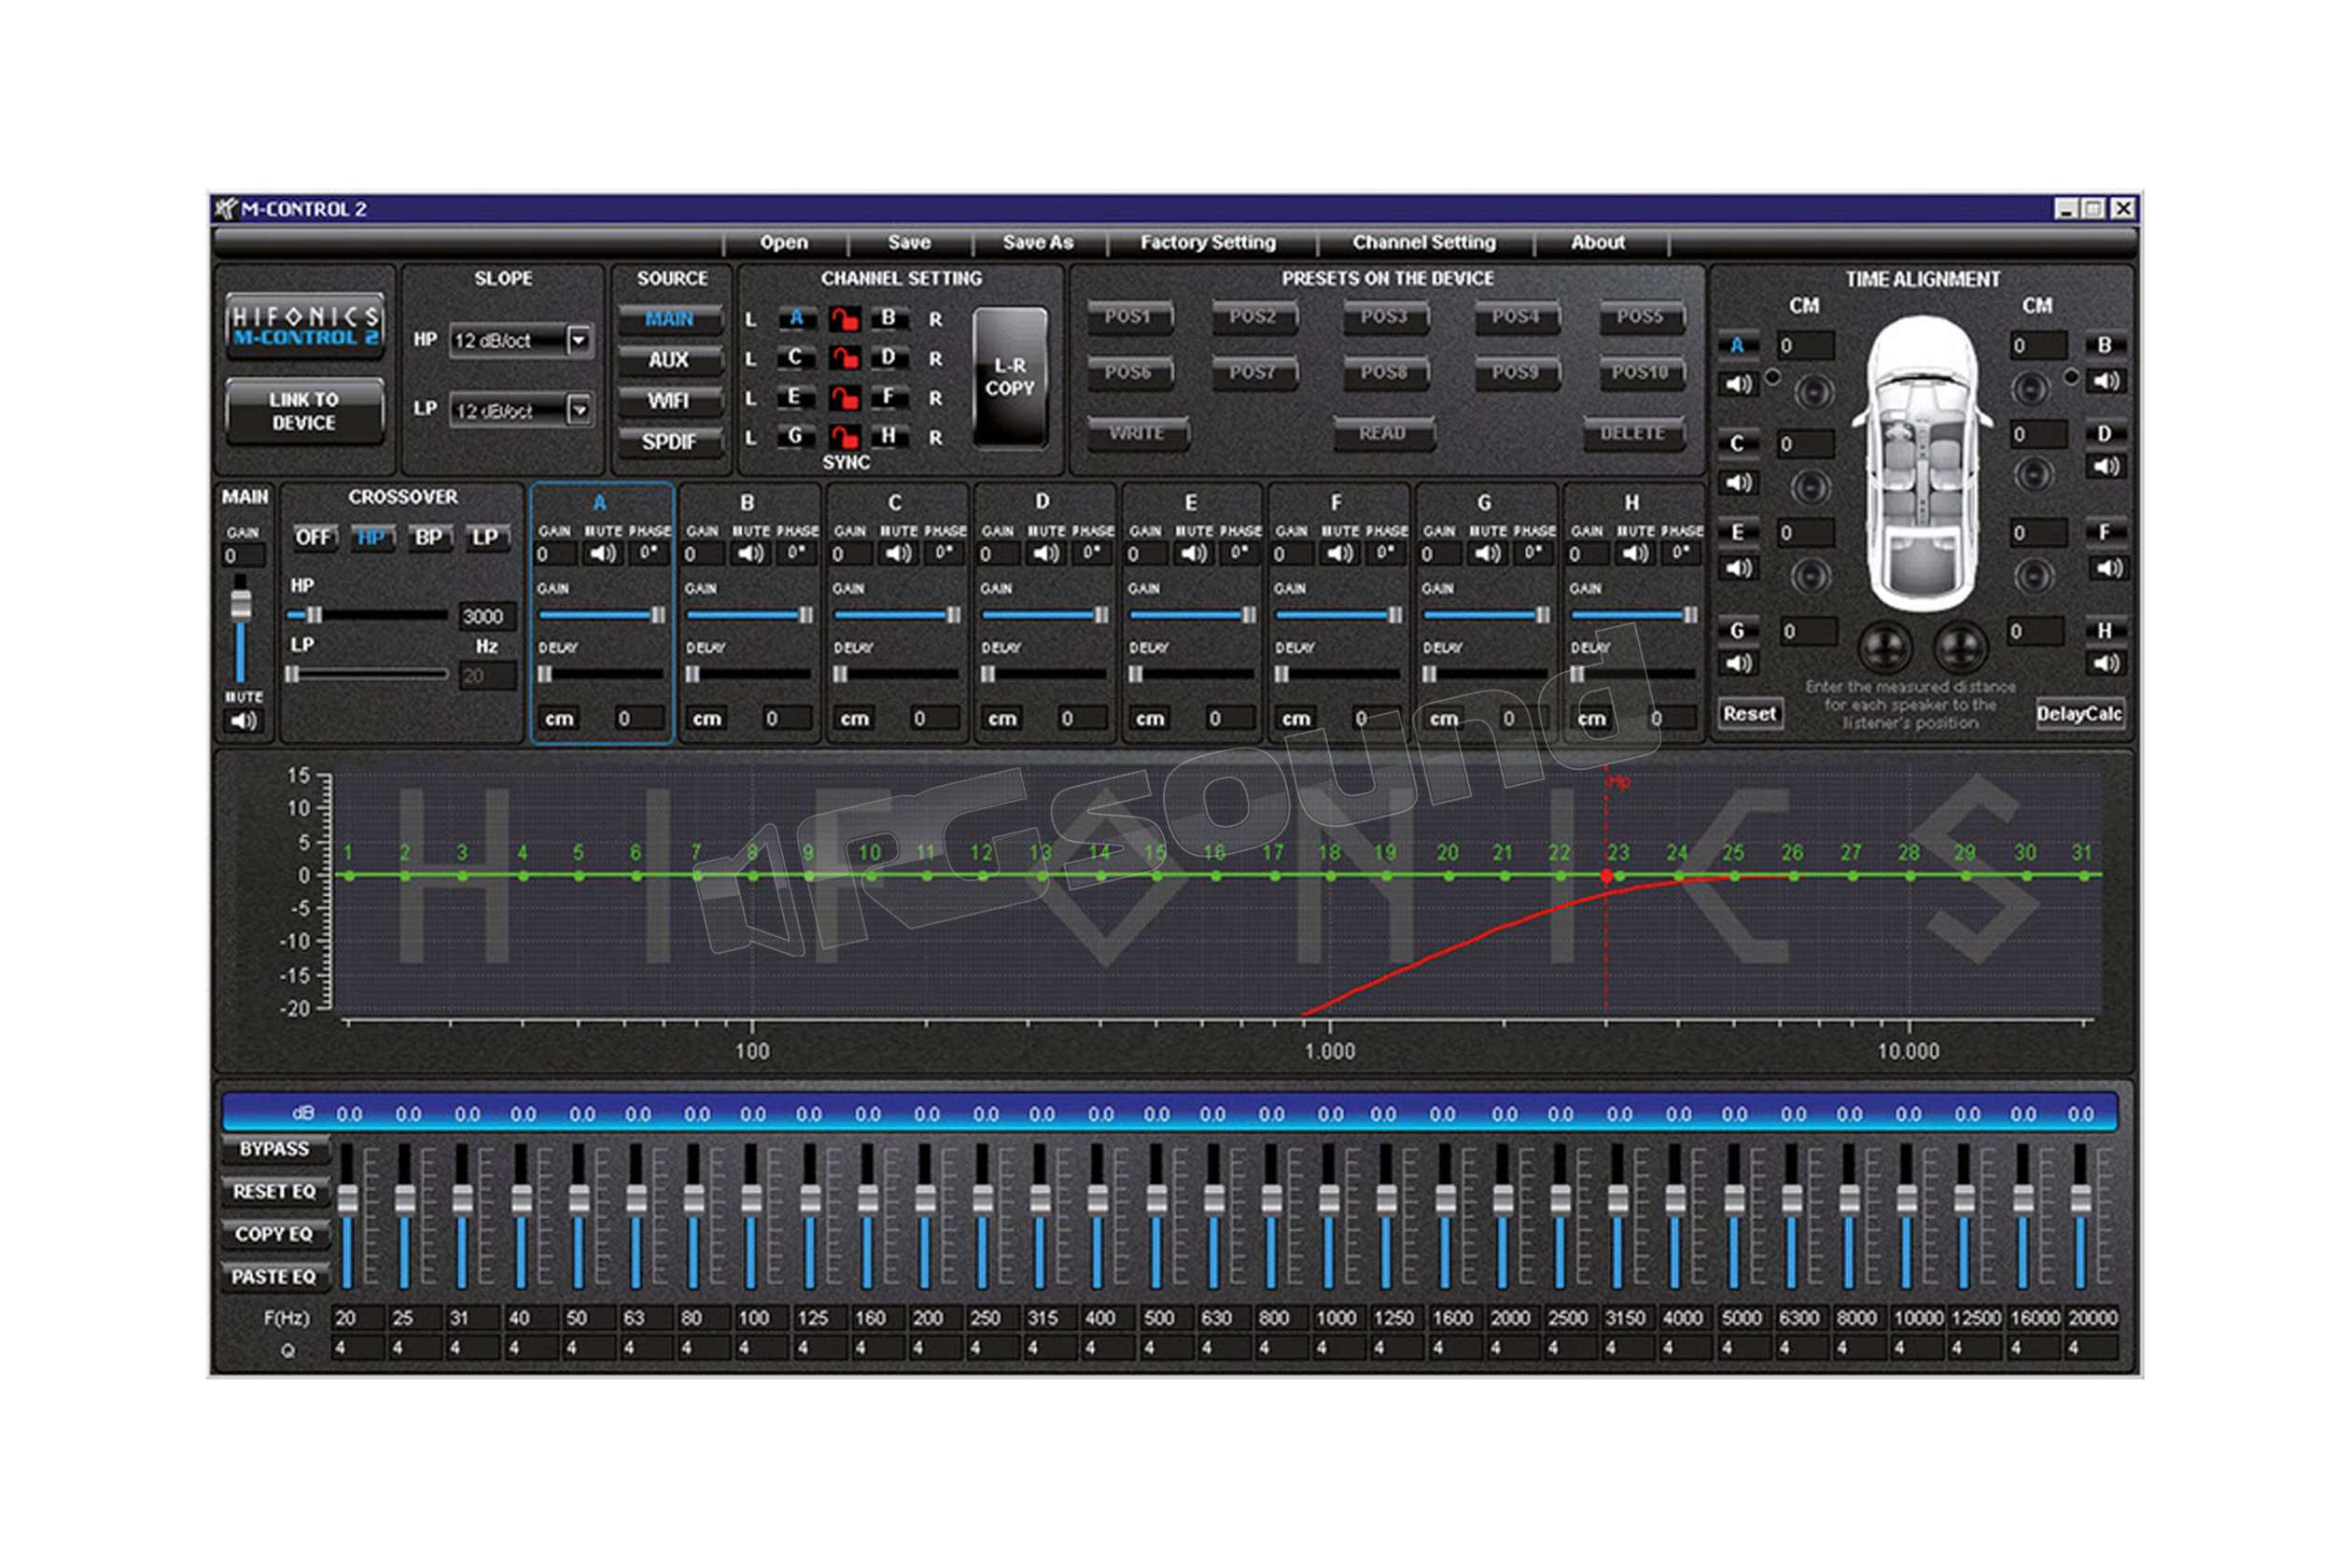Set crossover mode to HP
Screen dimensions: 2351x1568
coord(371,538)
